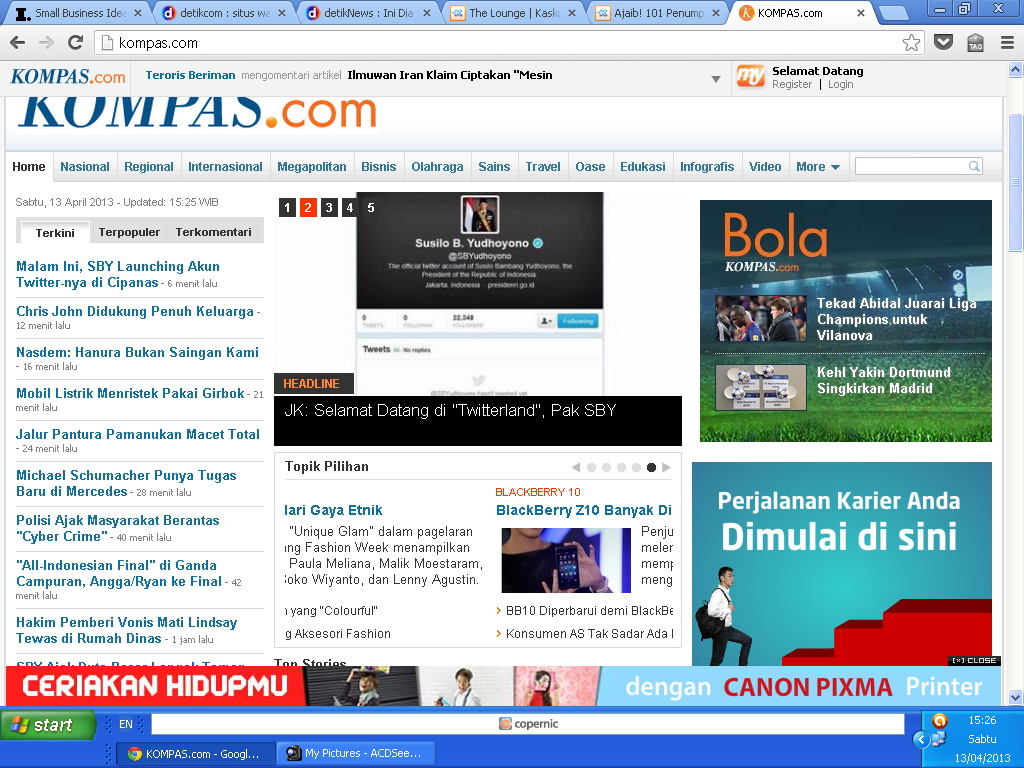
Task: Select headline slide number 3
Action: [329, 208]
